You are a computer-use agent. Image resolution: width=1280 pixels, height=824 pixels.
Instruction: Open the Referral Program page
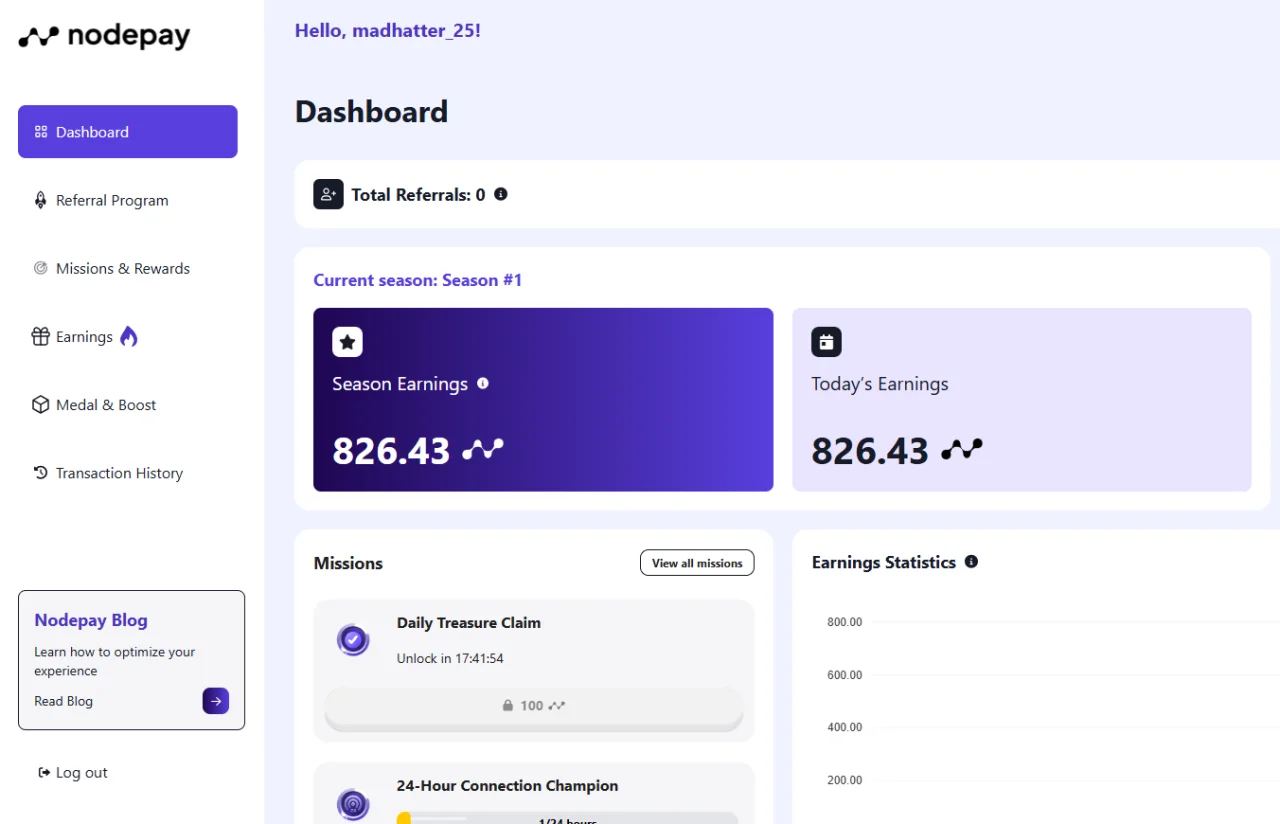click(112, 200)
